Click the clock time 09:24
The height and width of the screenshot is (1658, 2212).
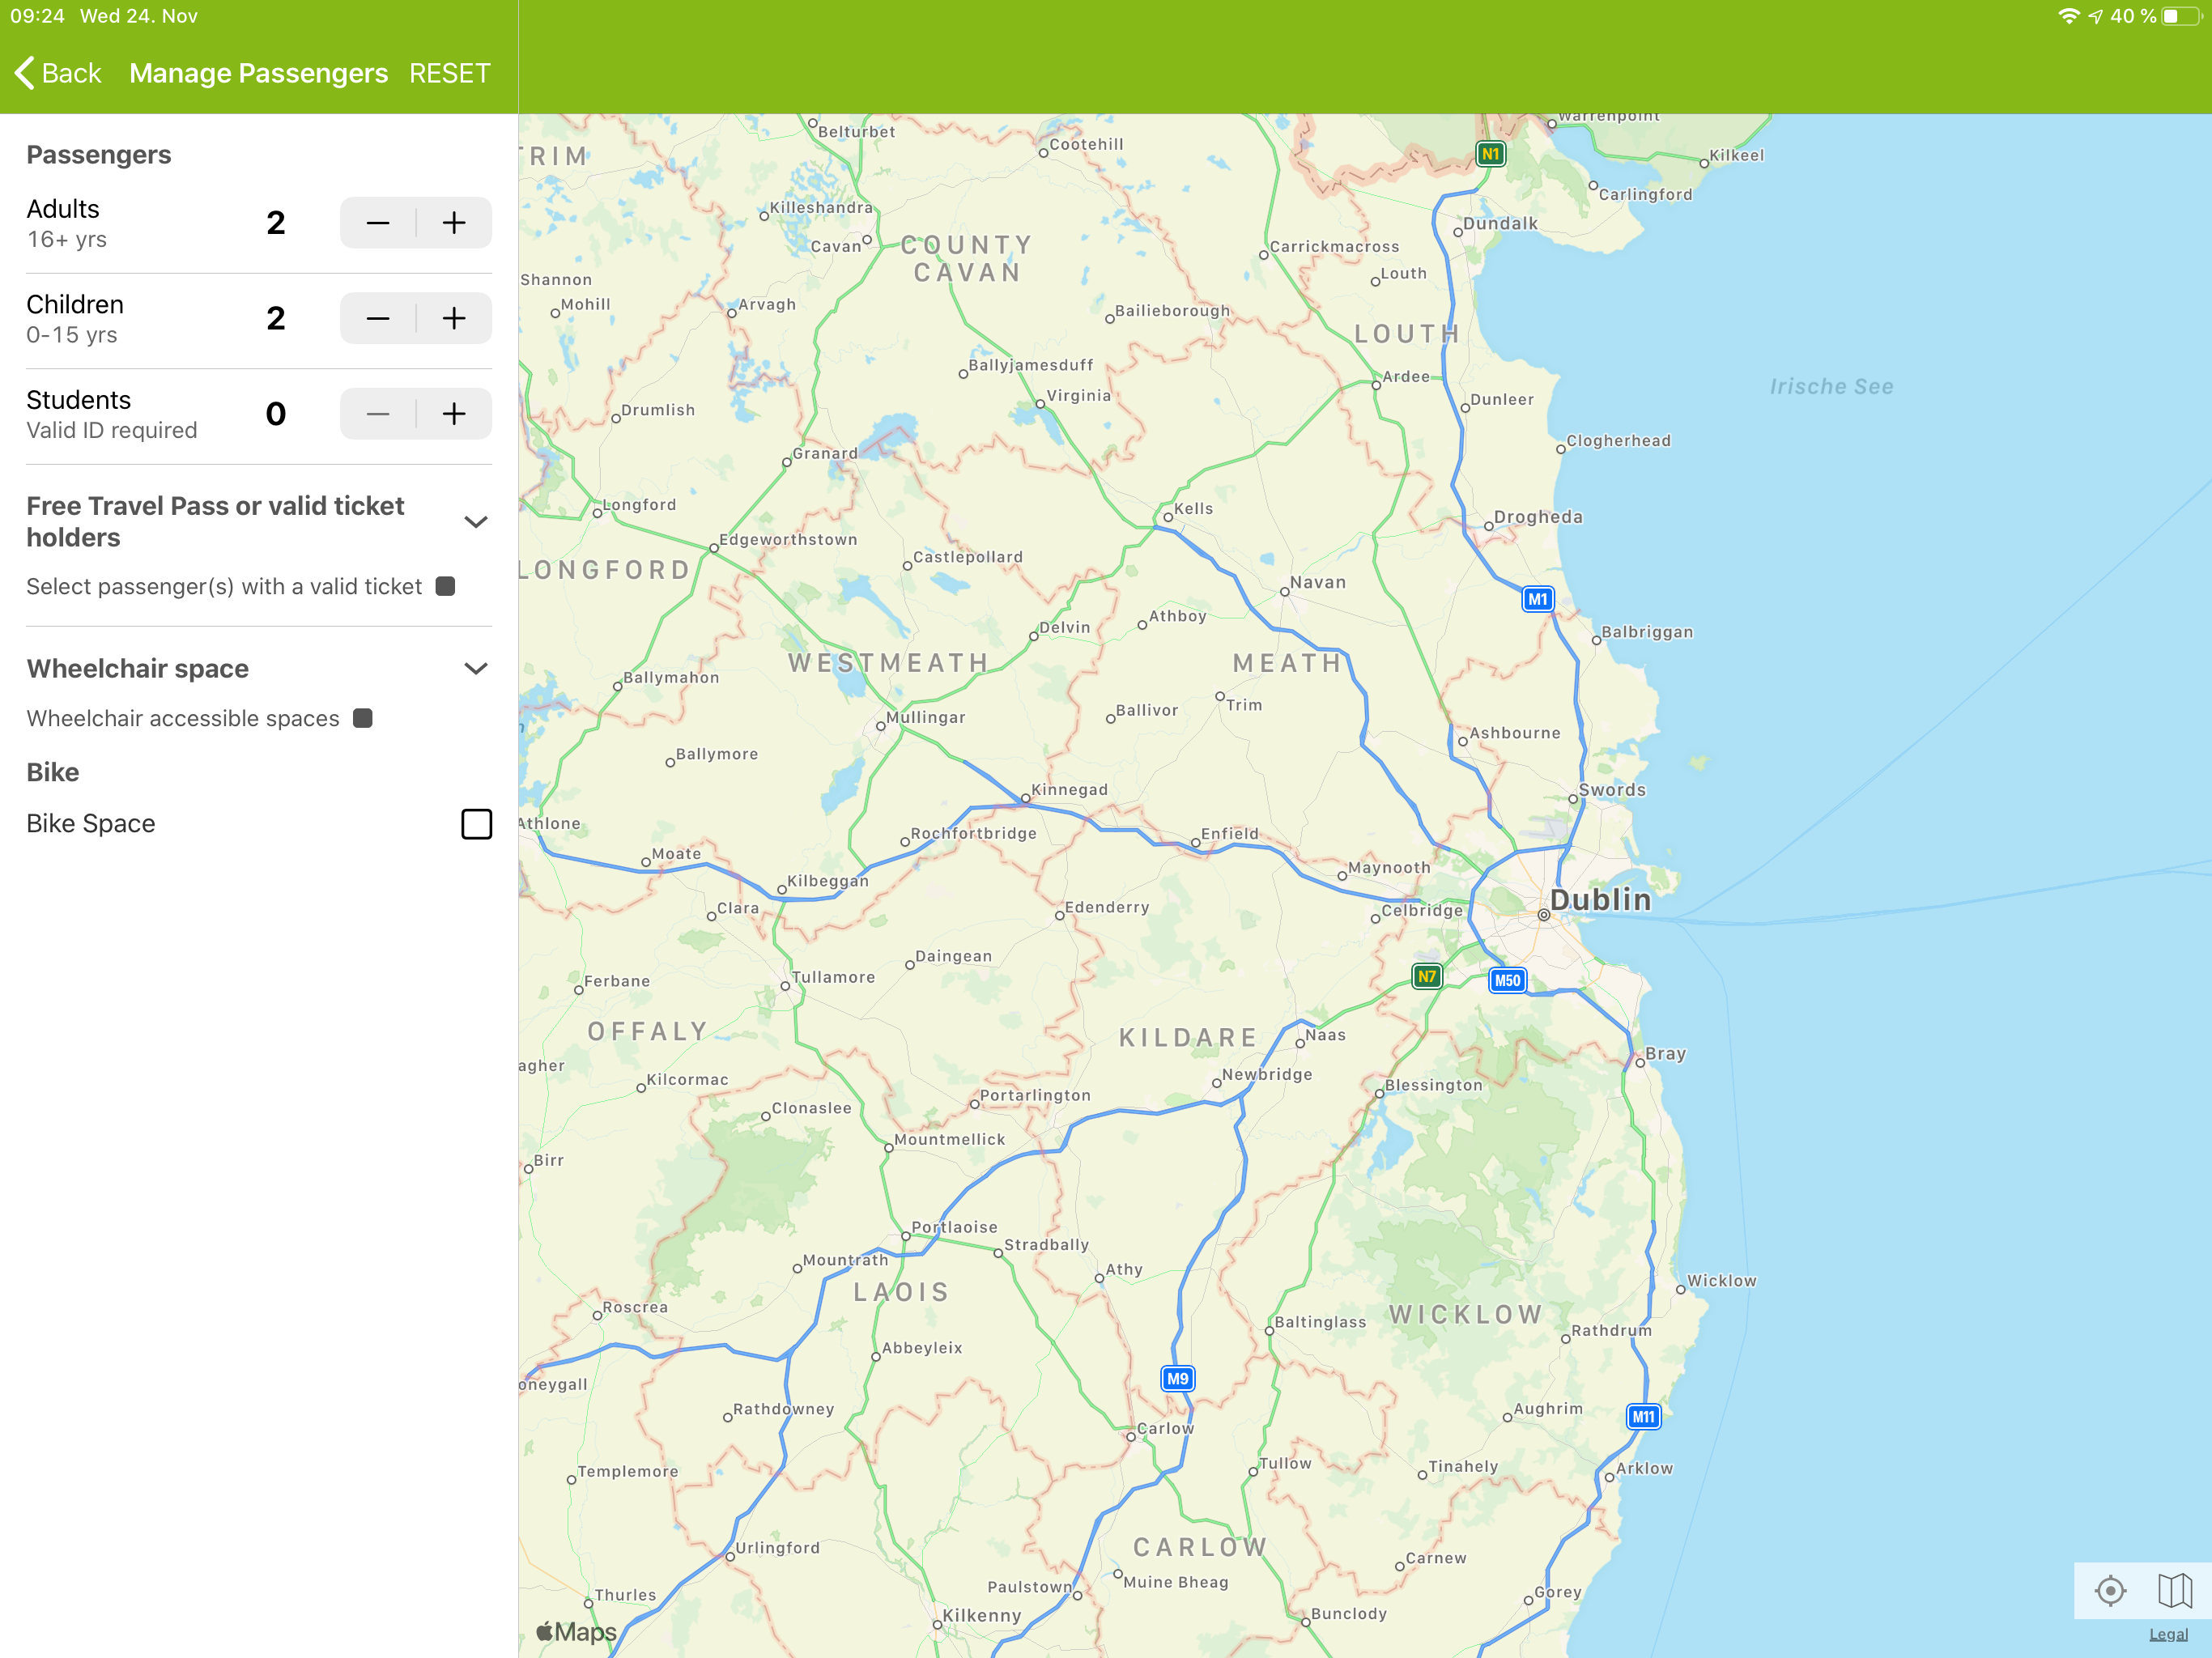point(37,16)
